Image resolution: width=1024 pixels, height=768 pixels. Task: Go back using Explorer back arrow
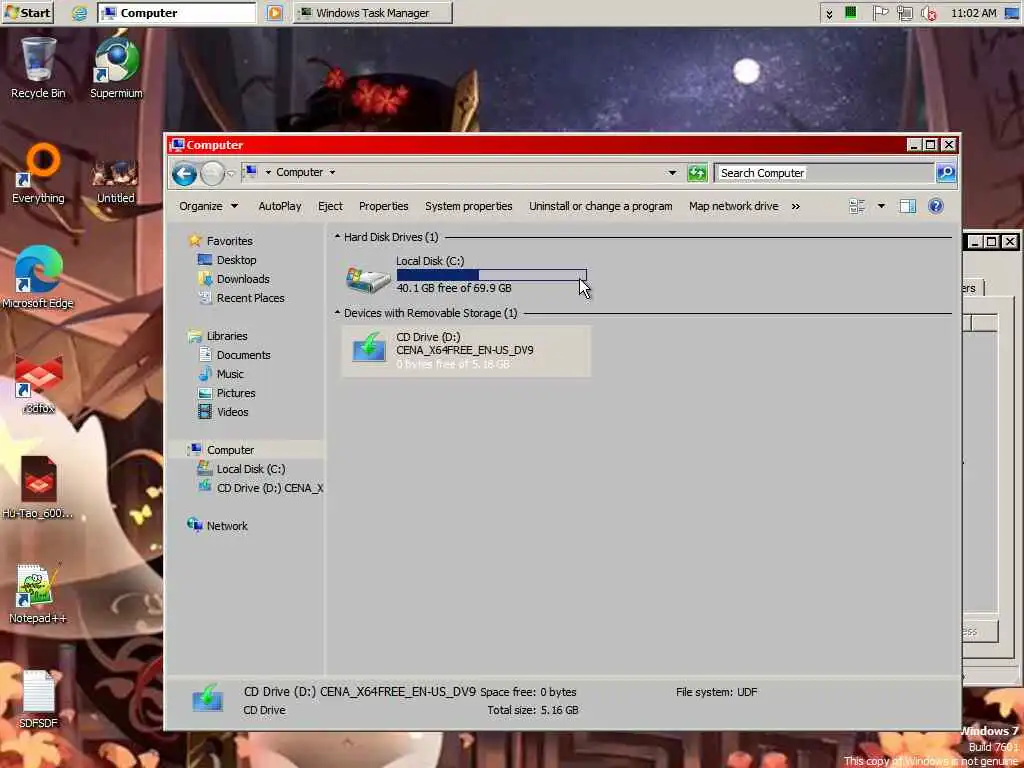point(184,173)
